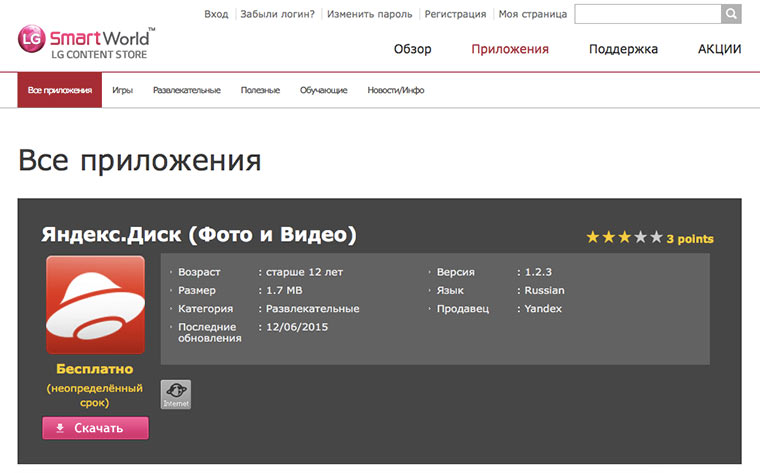Click the Бесплатно price label
760x473 pixels.
(95, 369)
